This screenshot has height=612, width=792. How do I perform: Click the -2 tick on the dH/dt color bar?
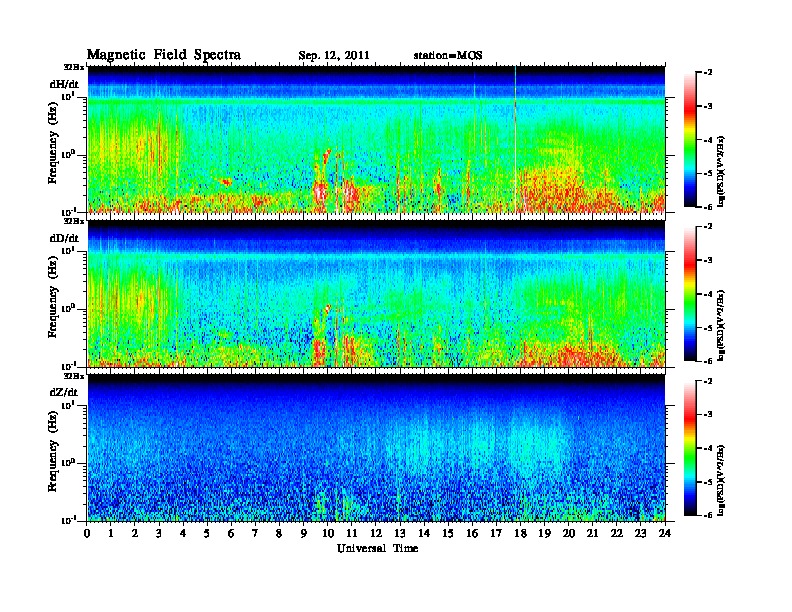coord(708,73)
